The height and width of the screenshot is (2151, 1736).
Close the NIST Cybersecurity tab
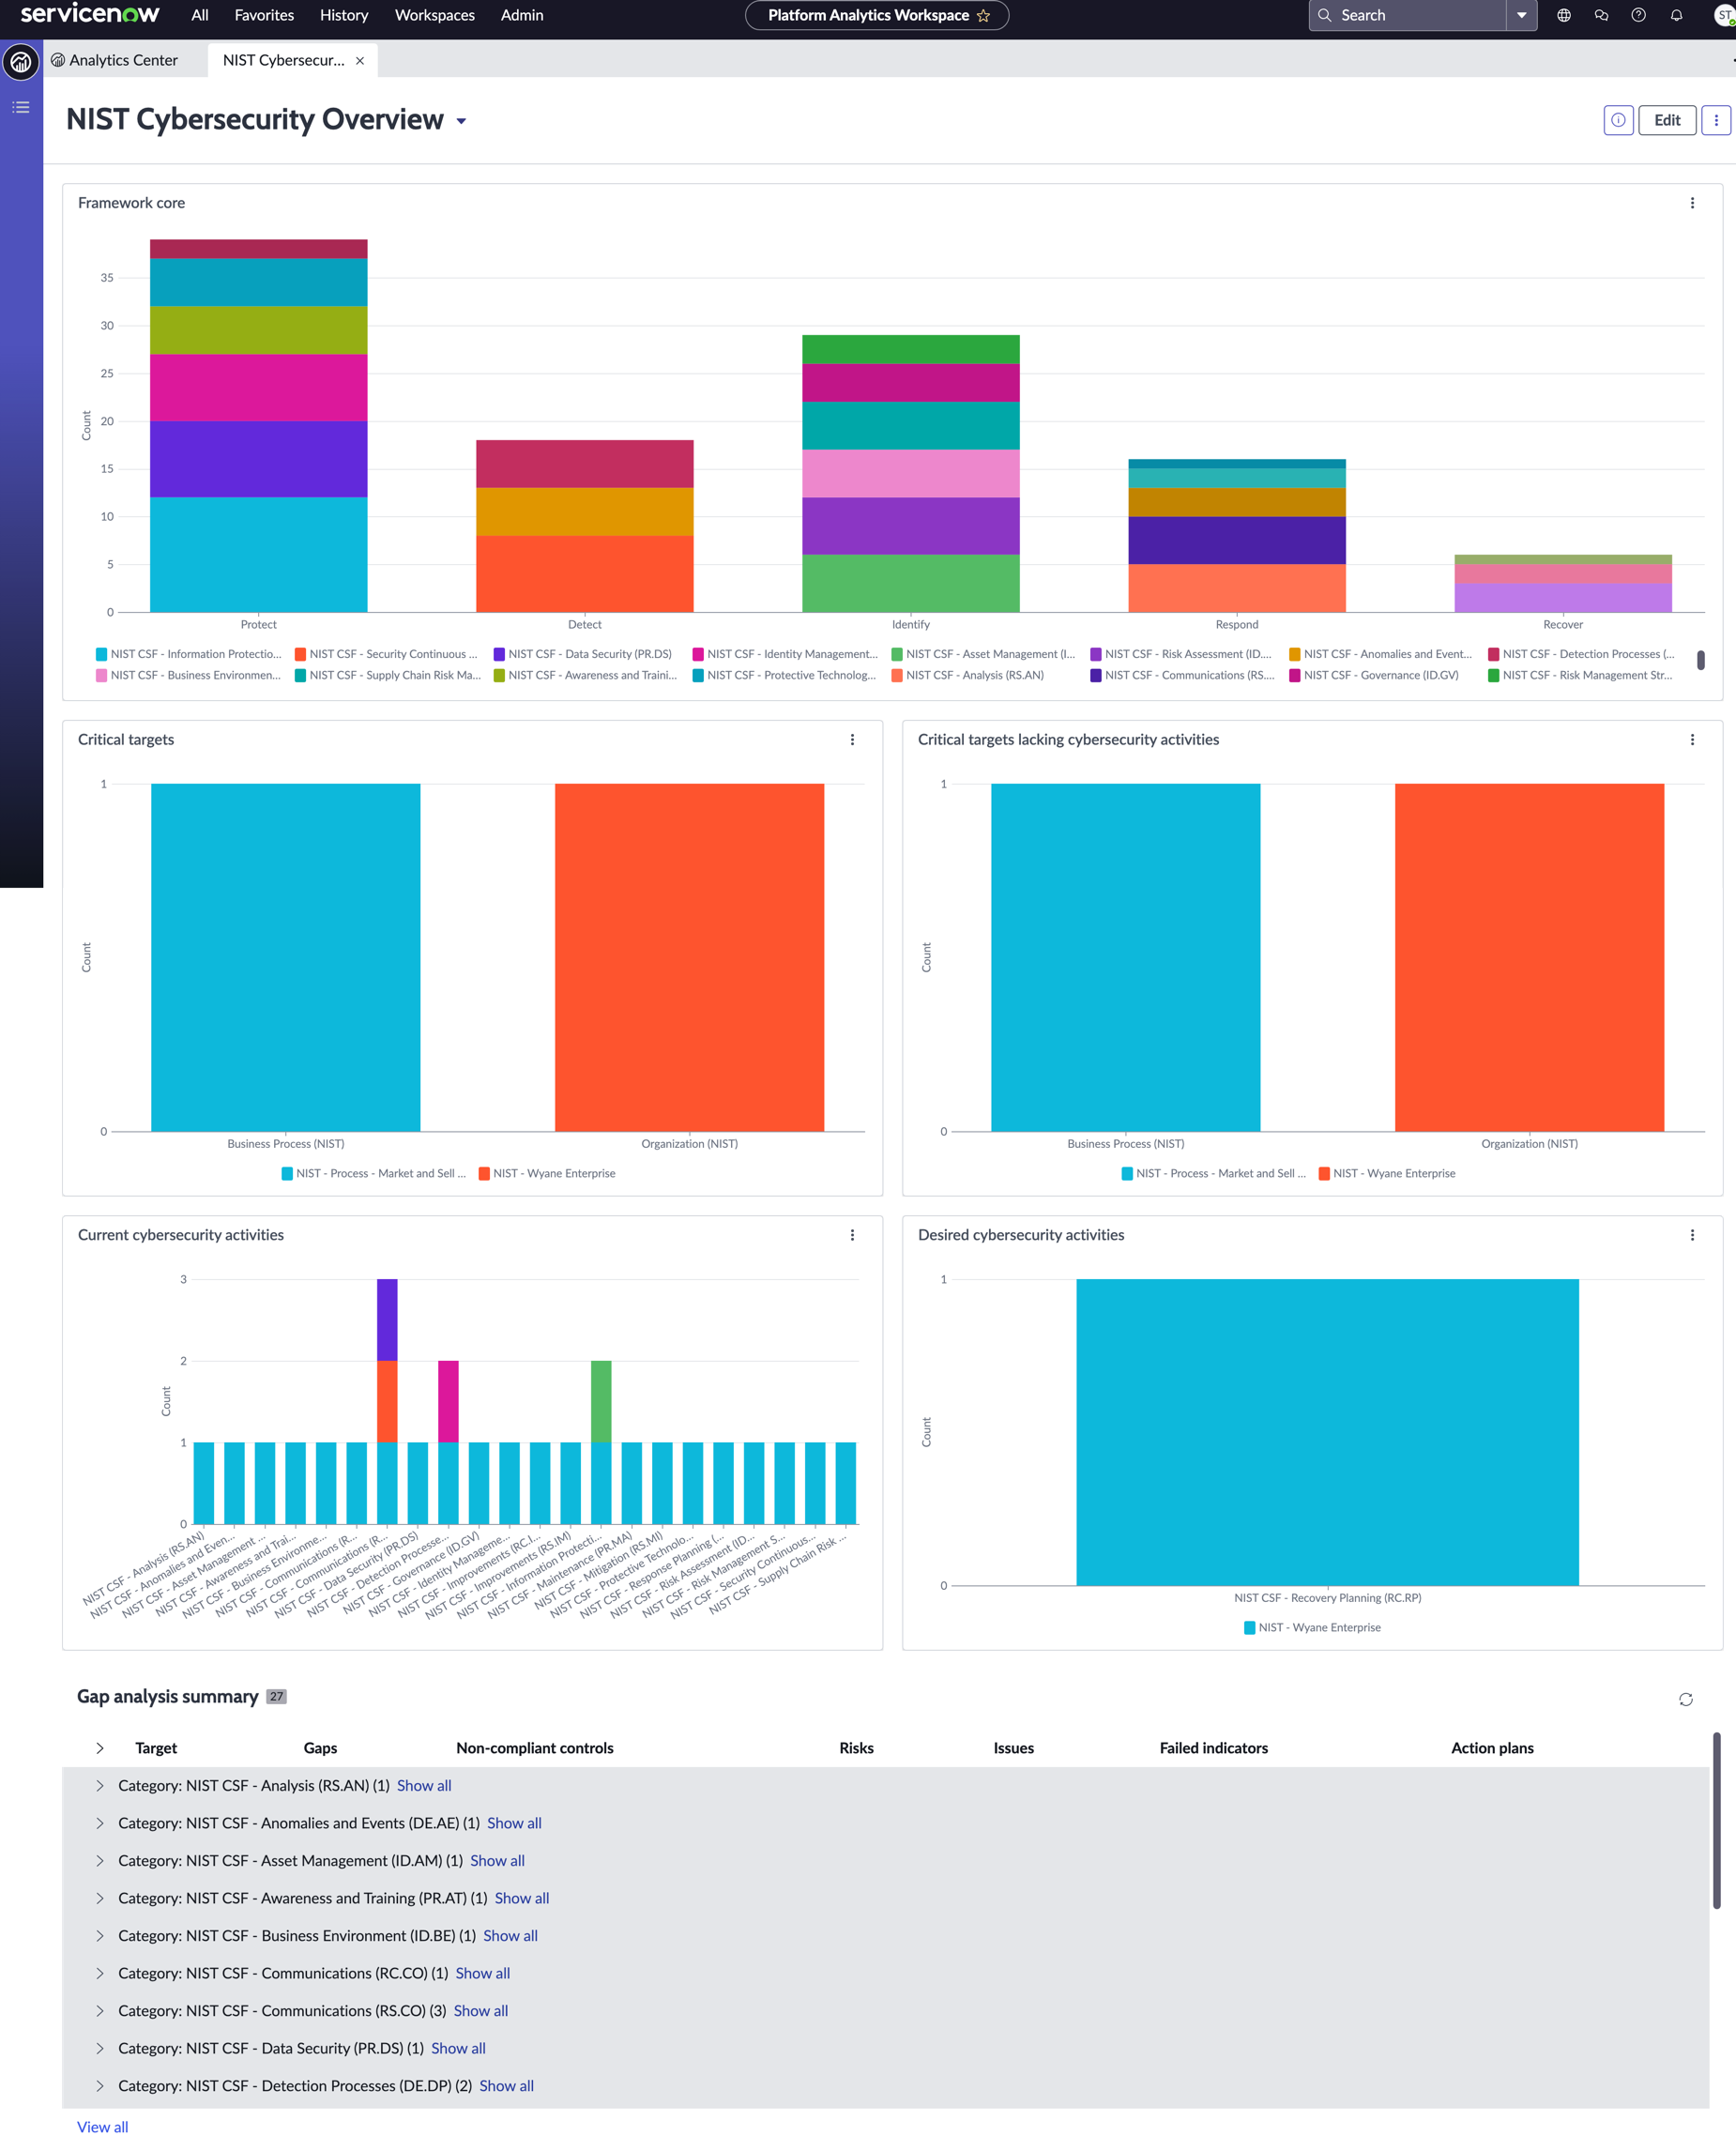[x=360, y=61]
